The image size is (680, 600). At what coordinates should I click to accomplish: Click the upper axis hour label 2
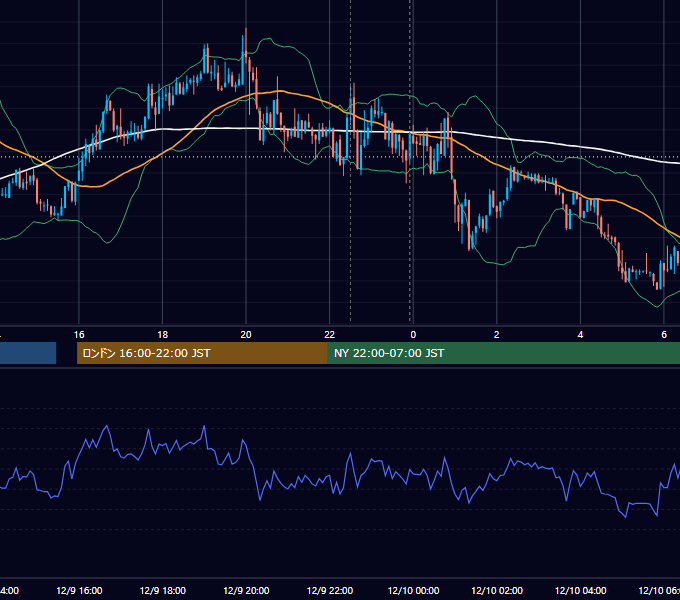[497, 335]
